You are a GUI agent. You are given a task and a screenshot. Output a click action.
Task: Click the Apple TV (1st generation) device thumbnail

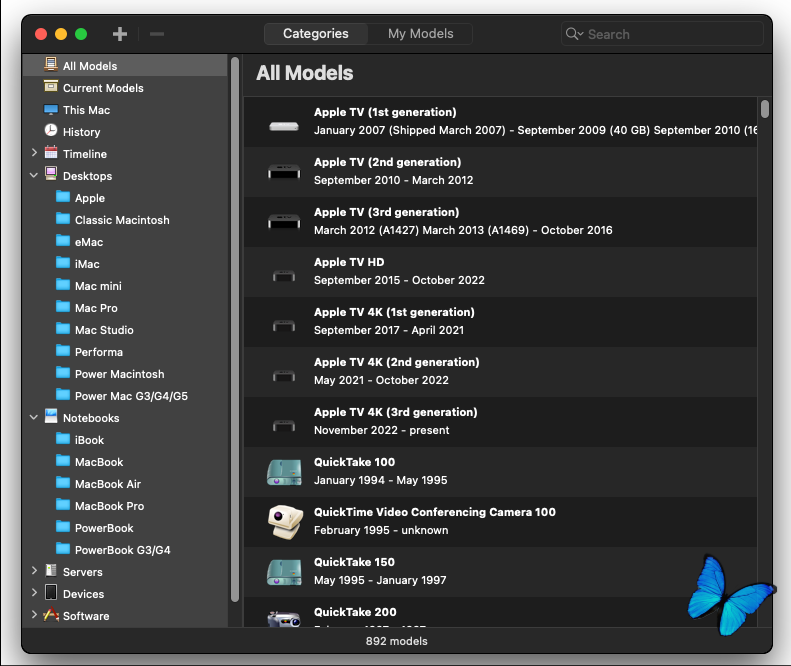(x=284, y=126)
